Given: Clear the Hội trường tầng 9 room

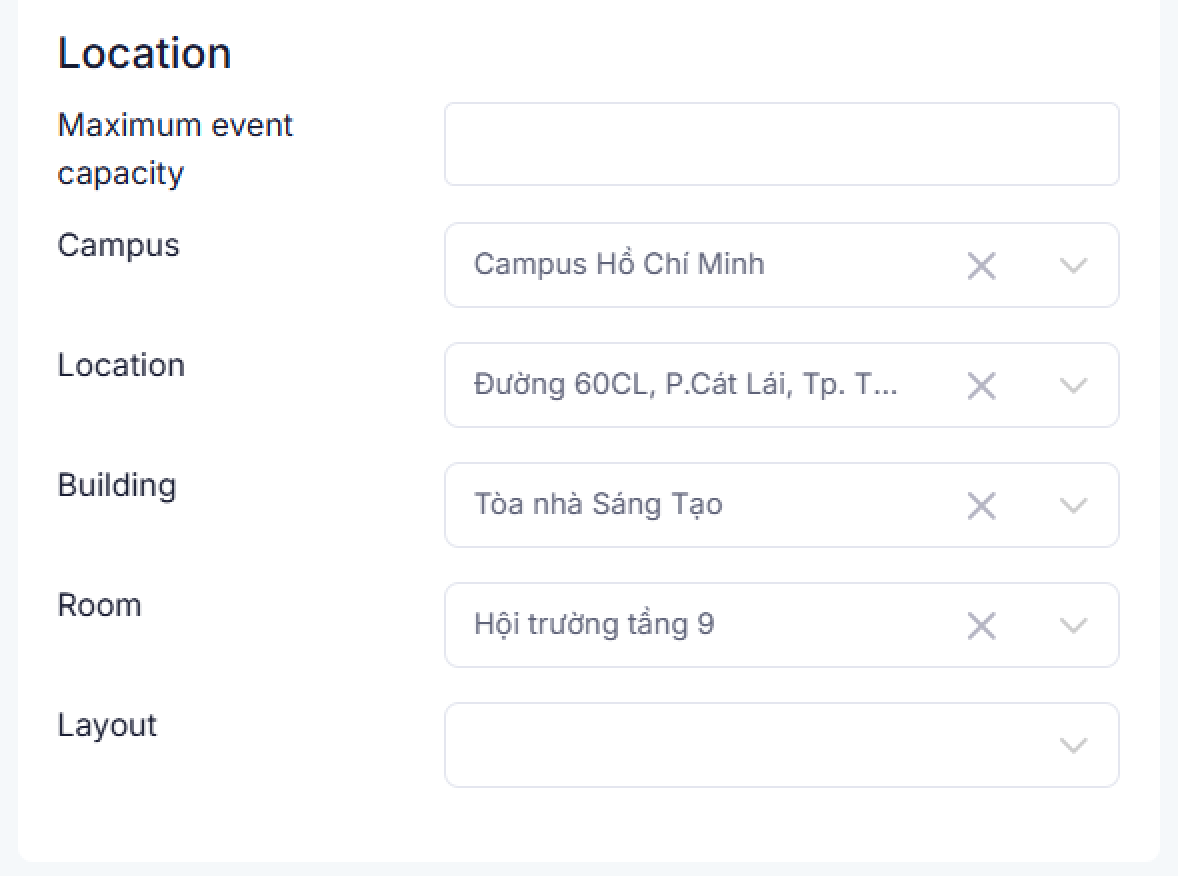Looking at the screenshot, I should pyautogui.click(x=981, y=626).
